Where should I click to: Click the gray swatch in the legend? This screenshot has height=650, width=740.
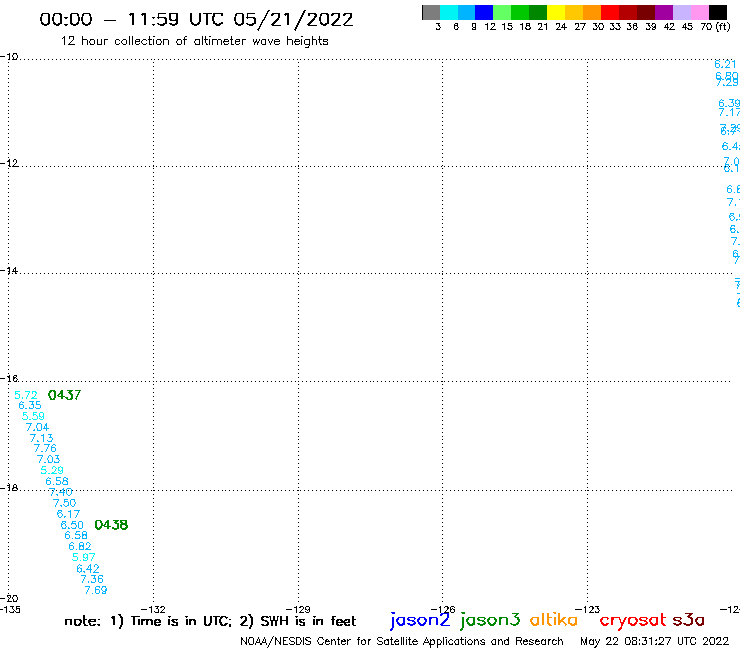tap(431, 12)
